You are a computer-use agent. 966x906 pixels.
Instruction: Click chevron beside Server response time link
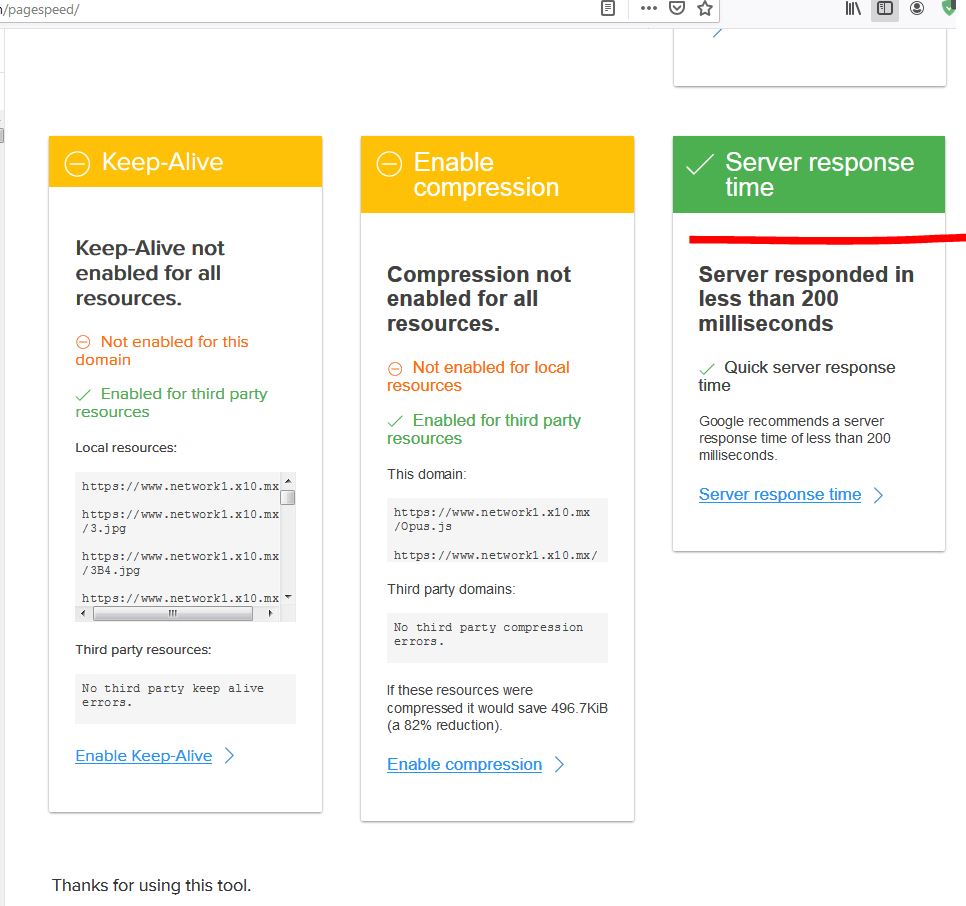tap(878, 495)
